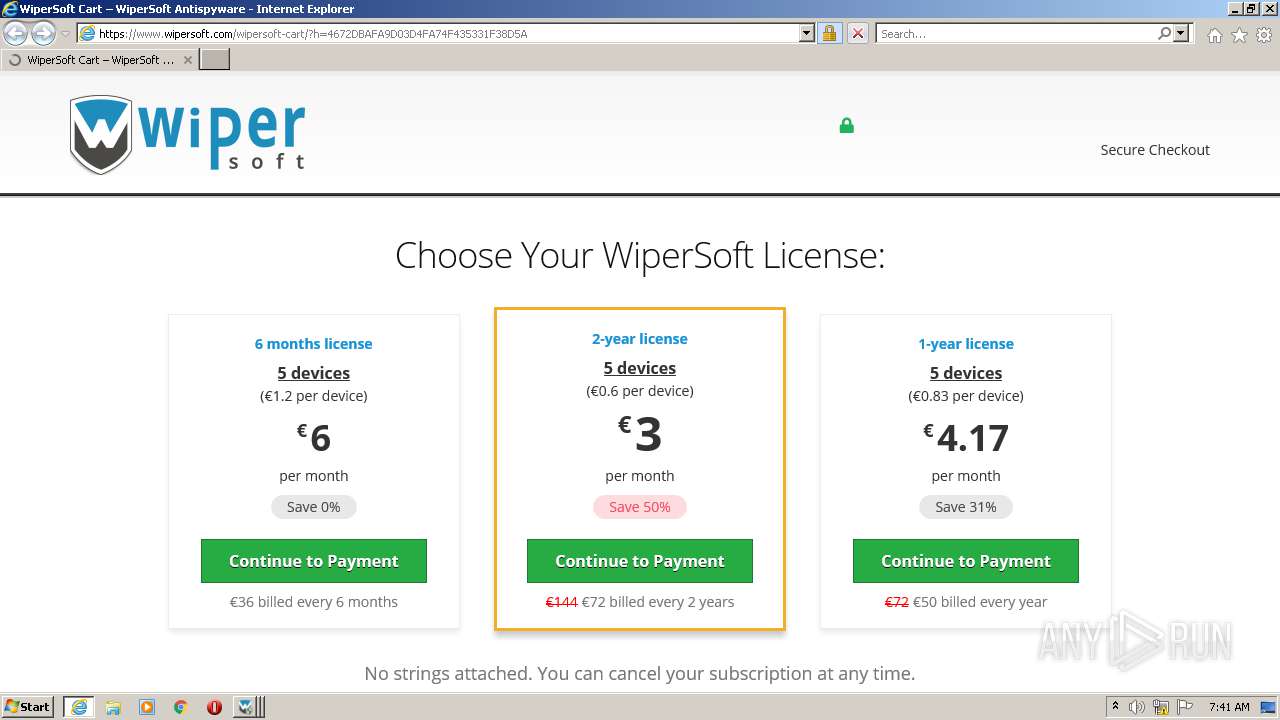Click the Save 31% badge
This screenshot has height=720, width=1280.
pos(966,507)
